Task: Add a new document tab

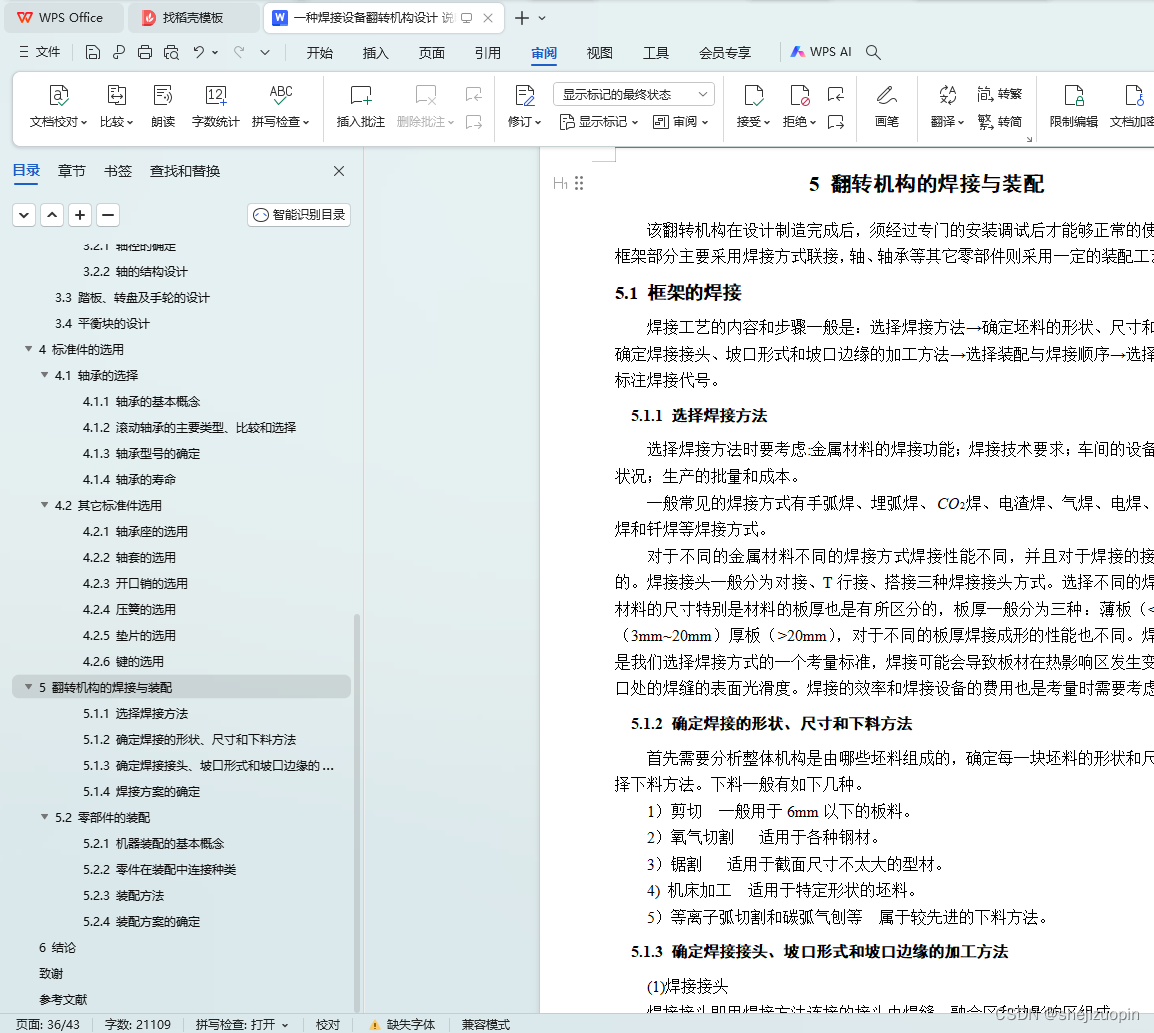Action: click(x=522, y=18)
